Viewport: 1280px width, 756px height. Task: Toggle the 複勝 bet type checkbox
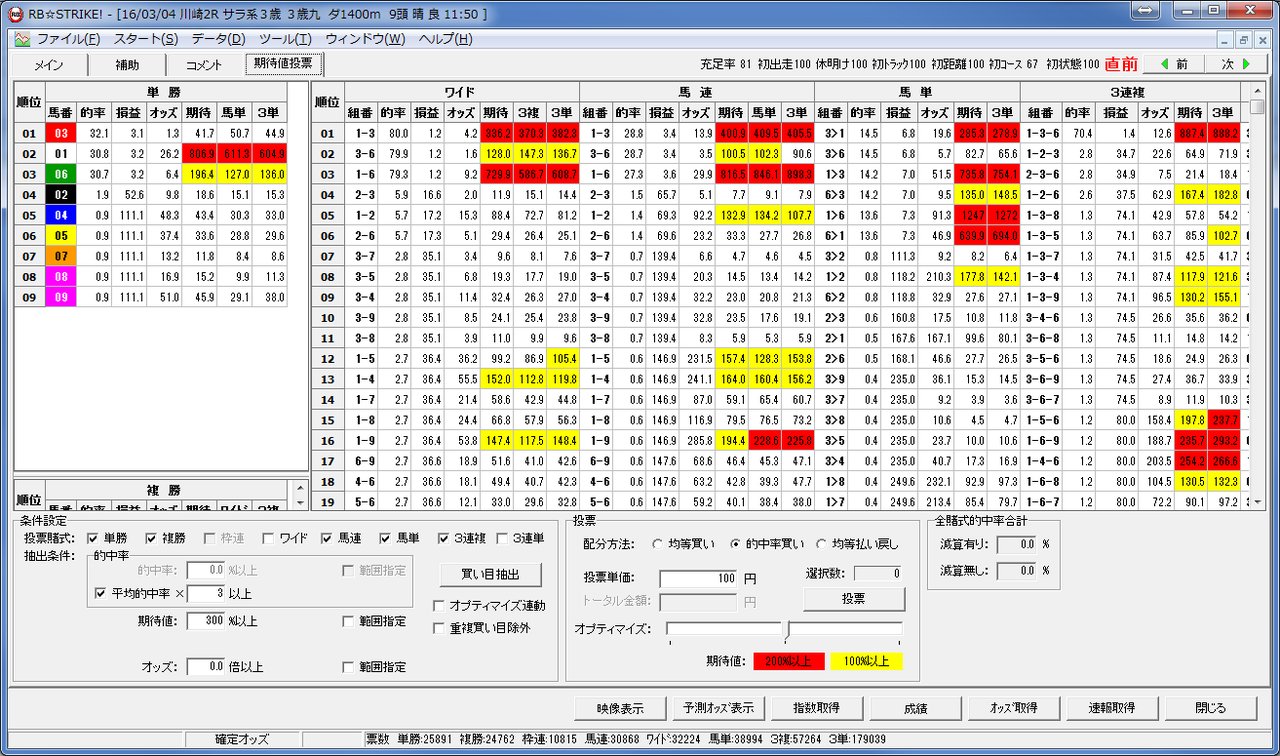point(152,538)
